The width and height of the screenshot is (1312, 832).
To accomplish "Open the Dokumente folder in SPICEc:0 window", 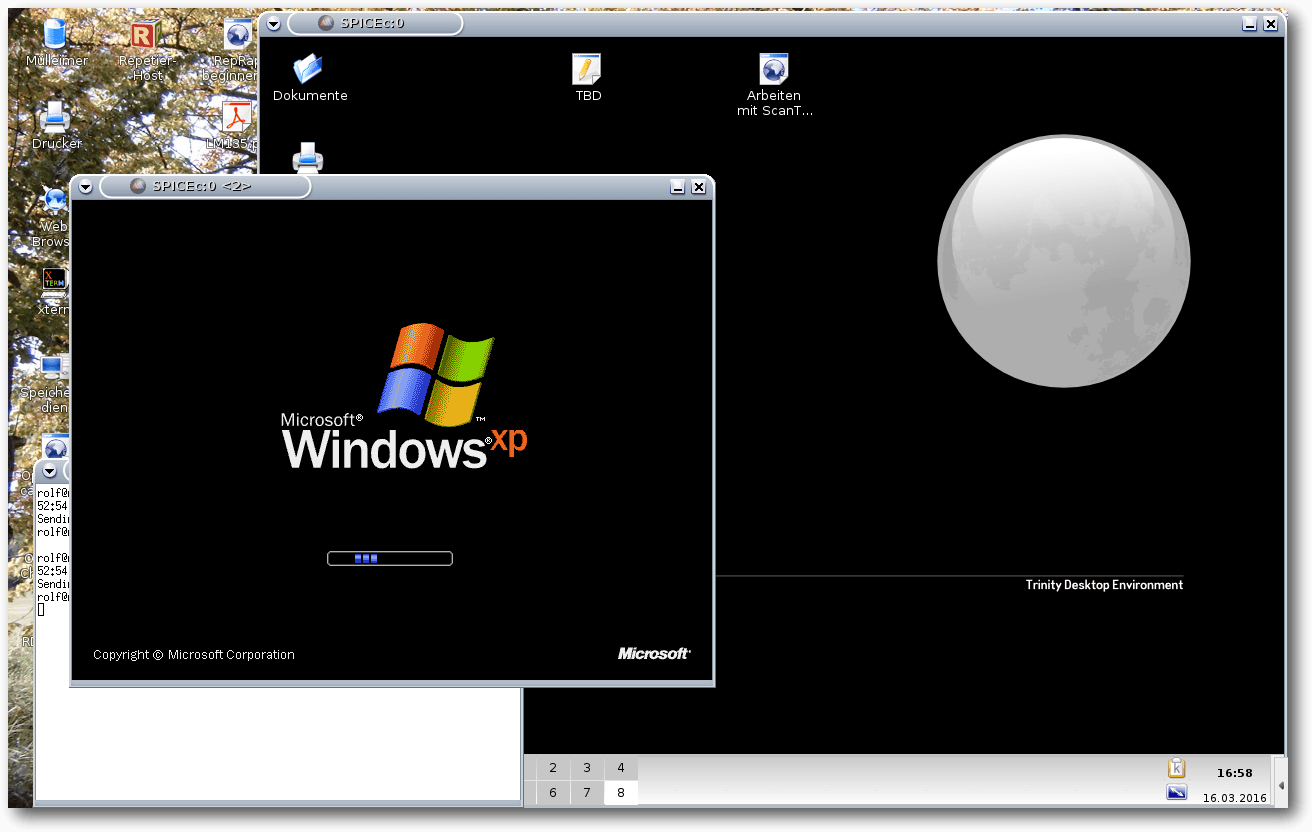I will [309, 70].
